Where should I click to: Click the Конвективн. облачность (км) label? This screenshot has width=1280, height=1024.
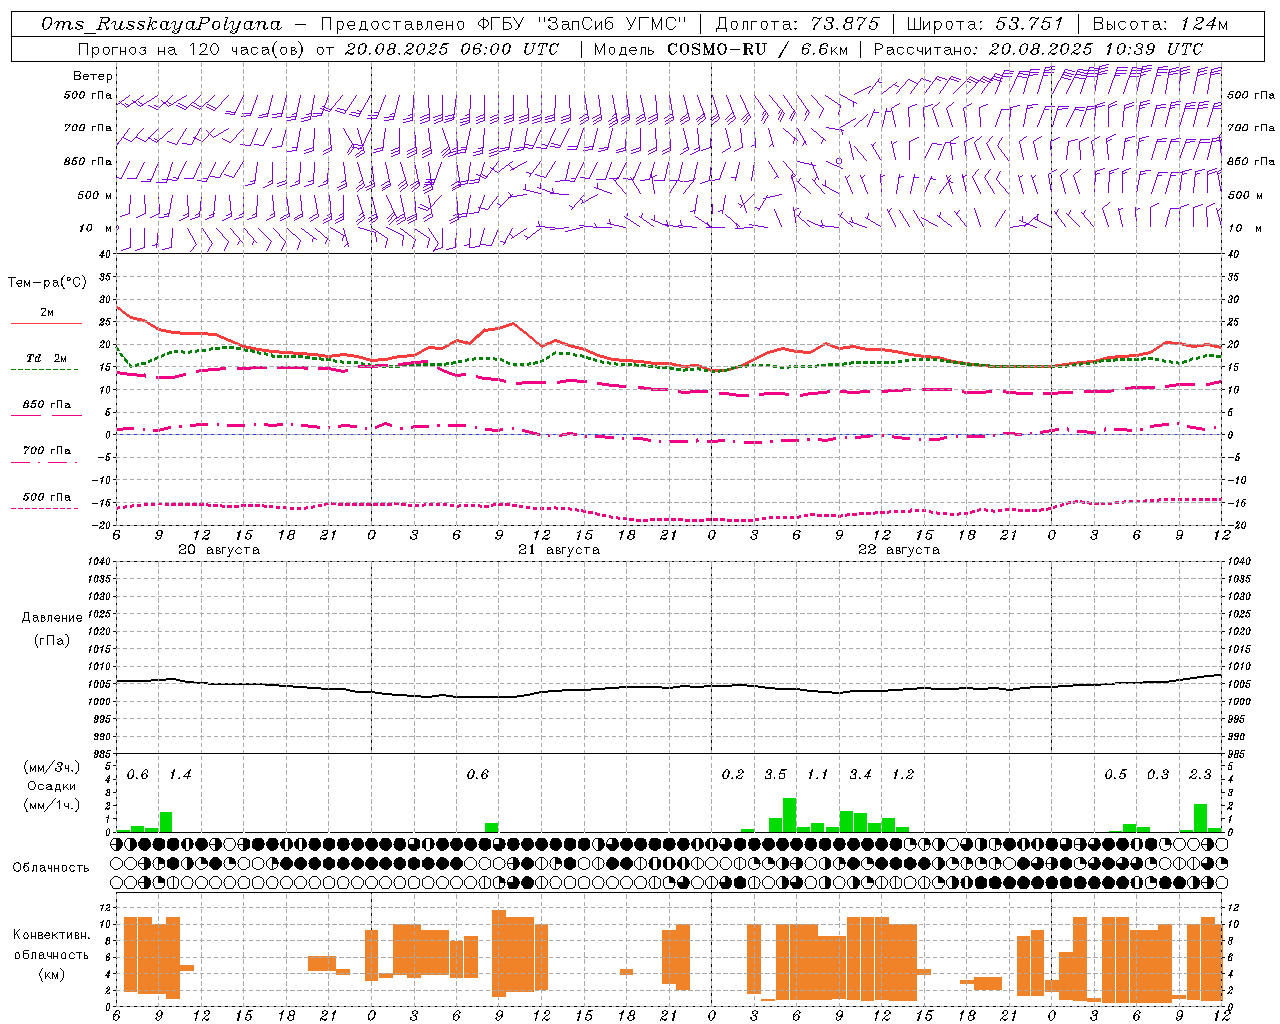tap(51, 954)
